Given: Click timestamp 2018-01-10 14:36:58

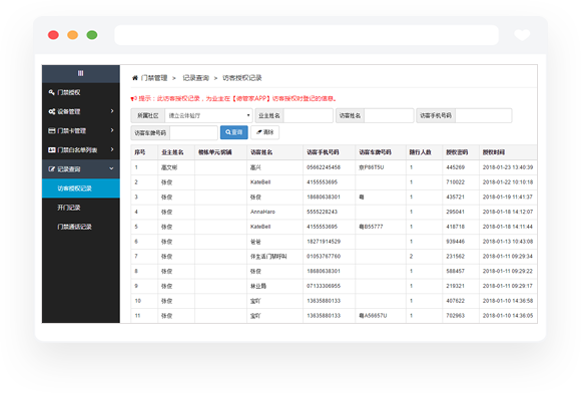Looking at the screenshot, I should point(508,301).
